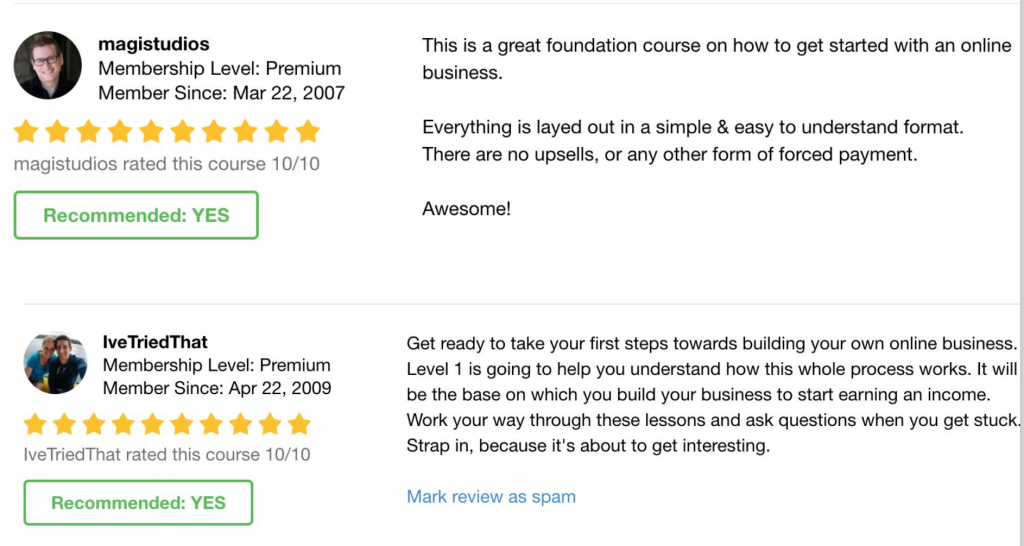1024x546 pixels.
Task: Click third star in magistudios rating
Action: click(x=90, y=132)
